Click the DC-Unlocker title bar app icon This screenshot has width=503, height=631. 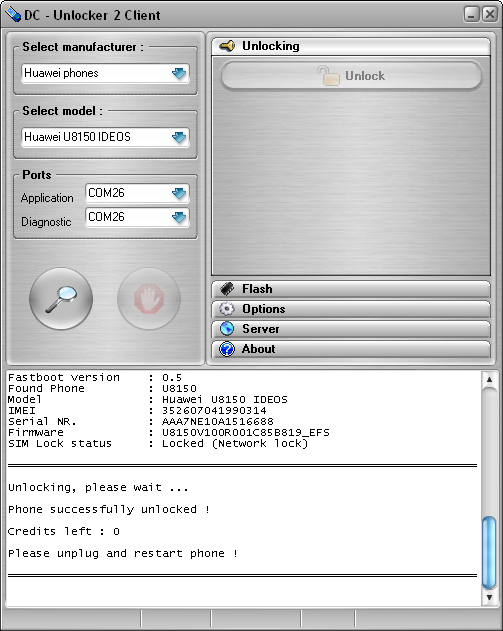[13, 15]
